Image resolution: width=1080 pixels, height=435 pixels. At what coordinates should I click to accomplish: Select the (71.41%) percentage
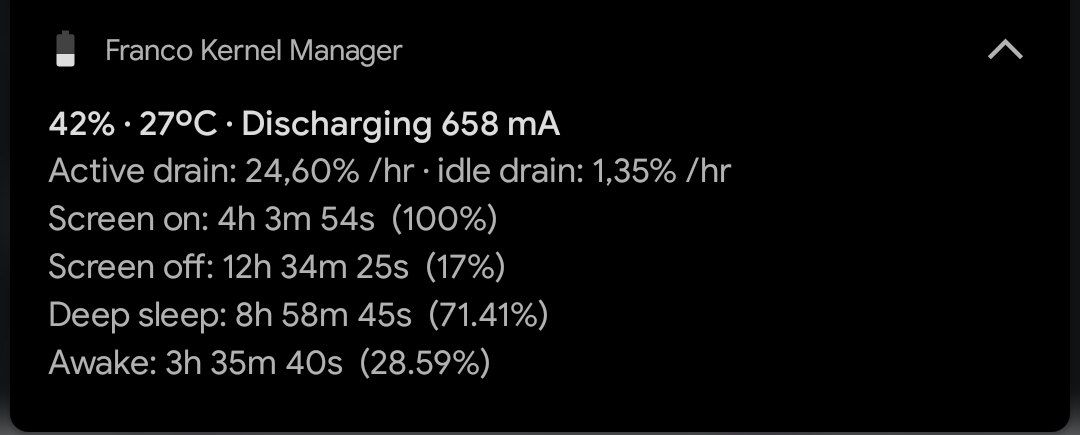tap(488, 315)
